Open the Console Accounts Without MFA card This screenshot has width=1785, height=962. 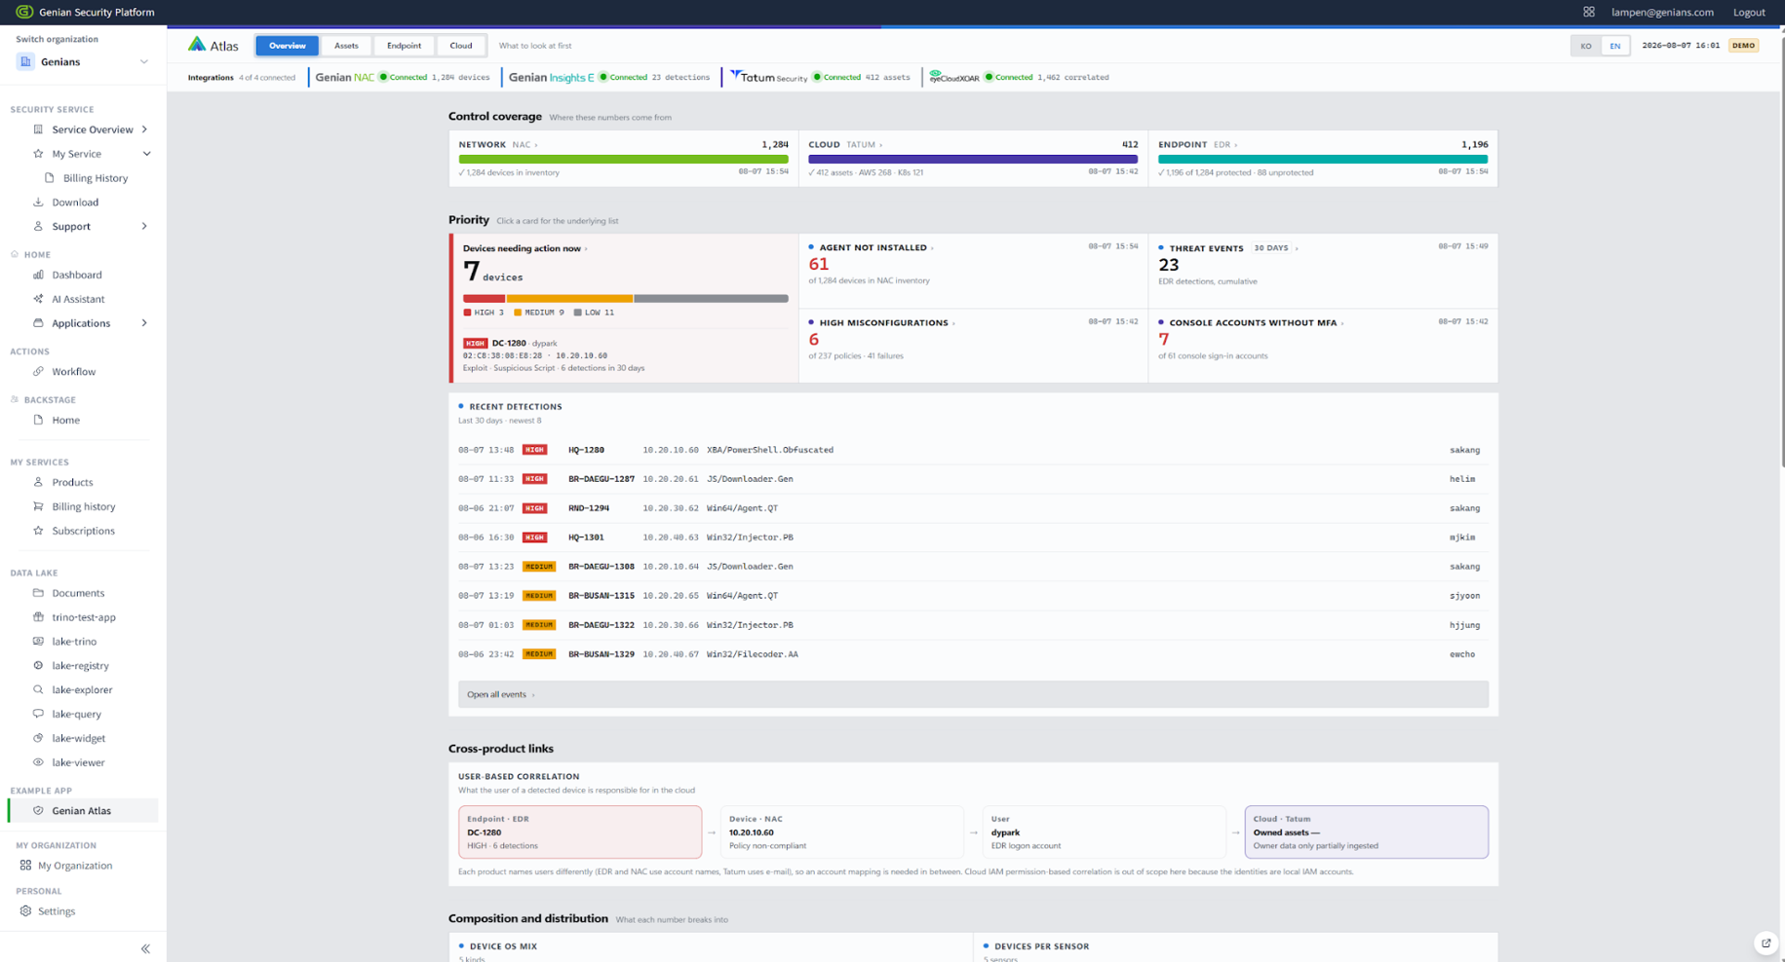(1323, 345)
